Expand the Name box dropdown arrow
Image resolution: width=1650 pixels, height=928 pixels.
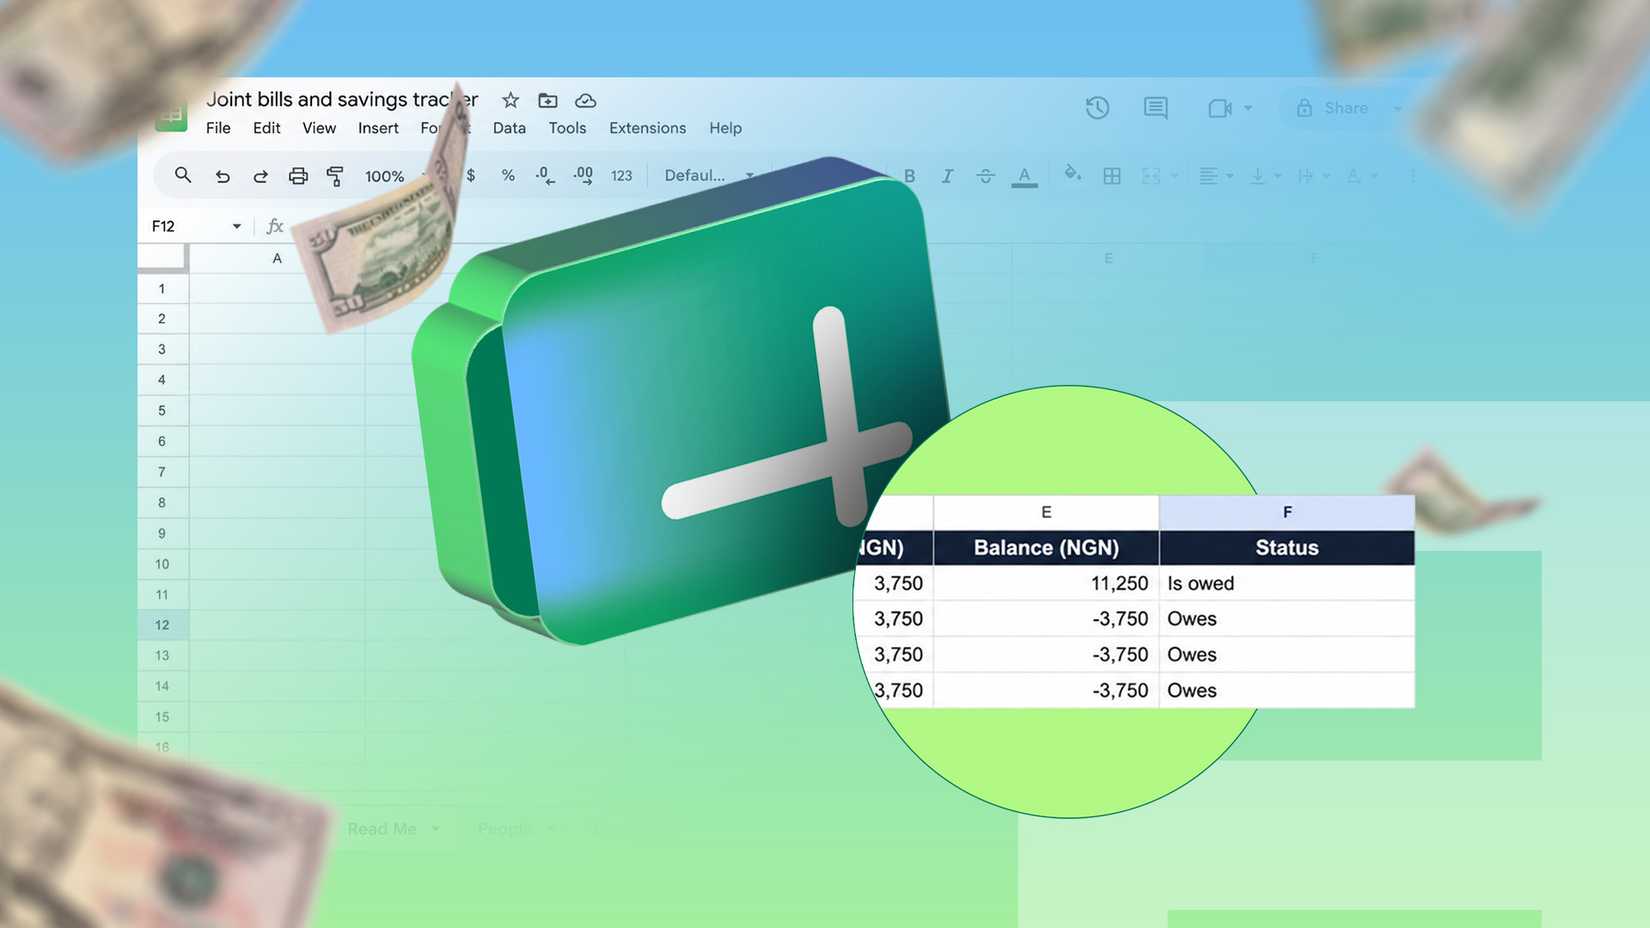(237, 226)
